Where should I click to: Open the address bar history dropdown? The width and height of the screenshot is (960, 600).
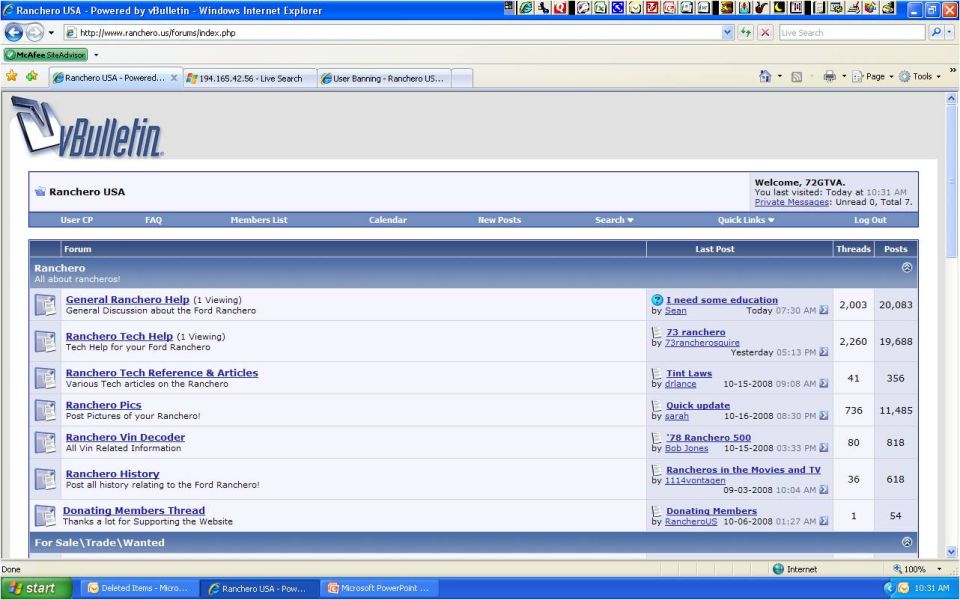pos(727,32)
